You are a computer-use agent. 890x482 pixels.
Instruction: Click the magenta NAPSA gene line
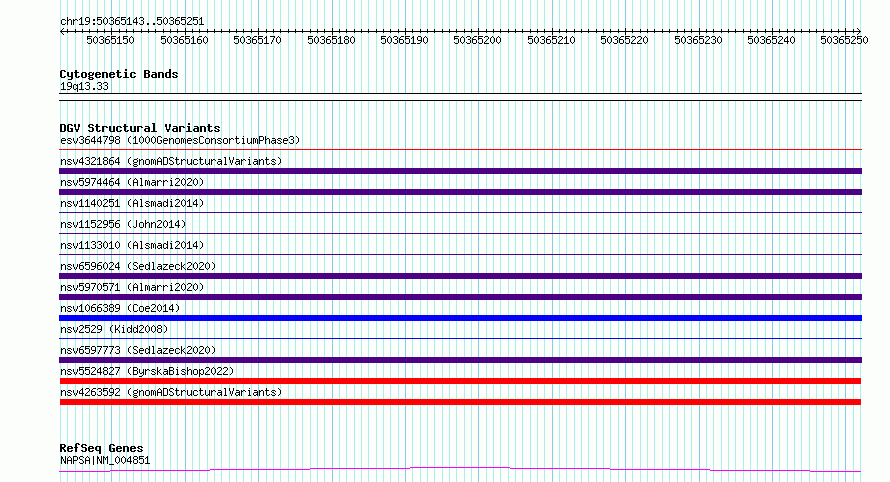pos(460,470)
